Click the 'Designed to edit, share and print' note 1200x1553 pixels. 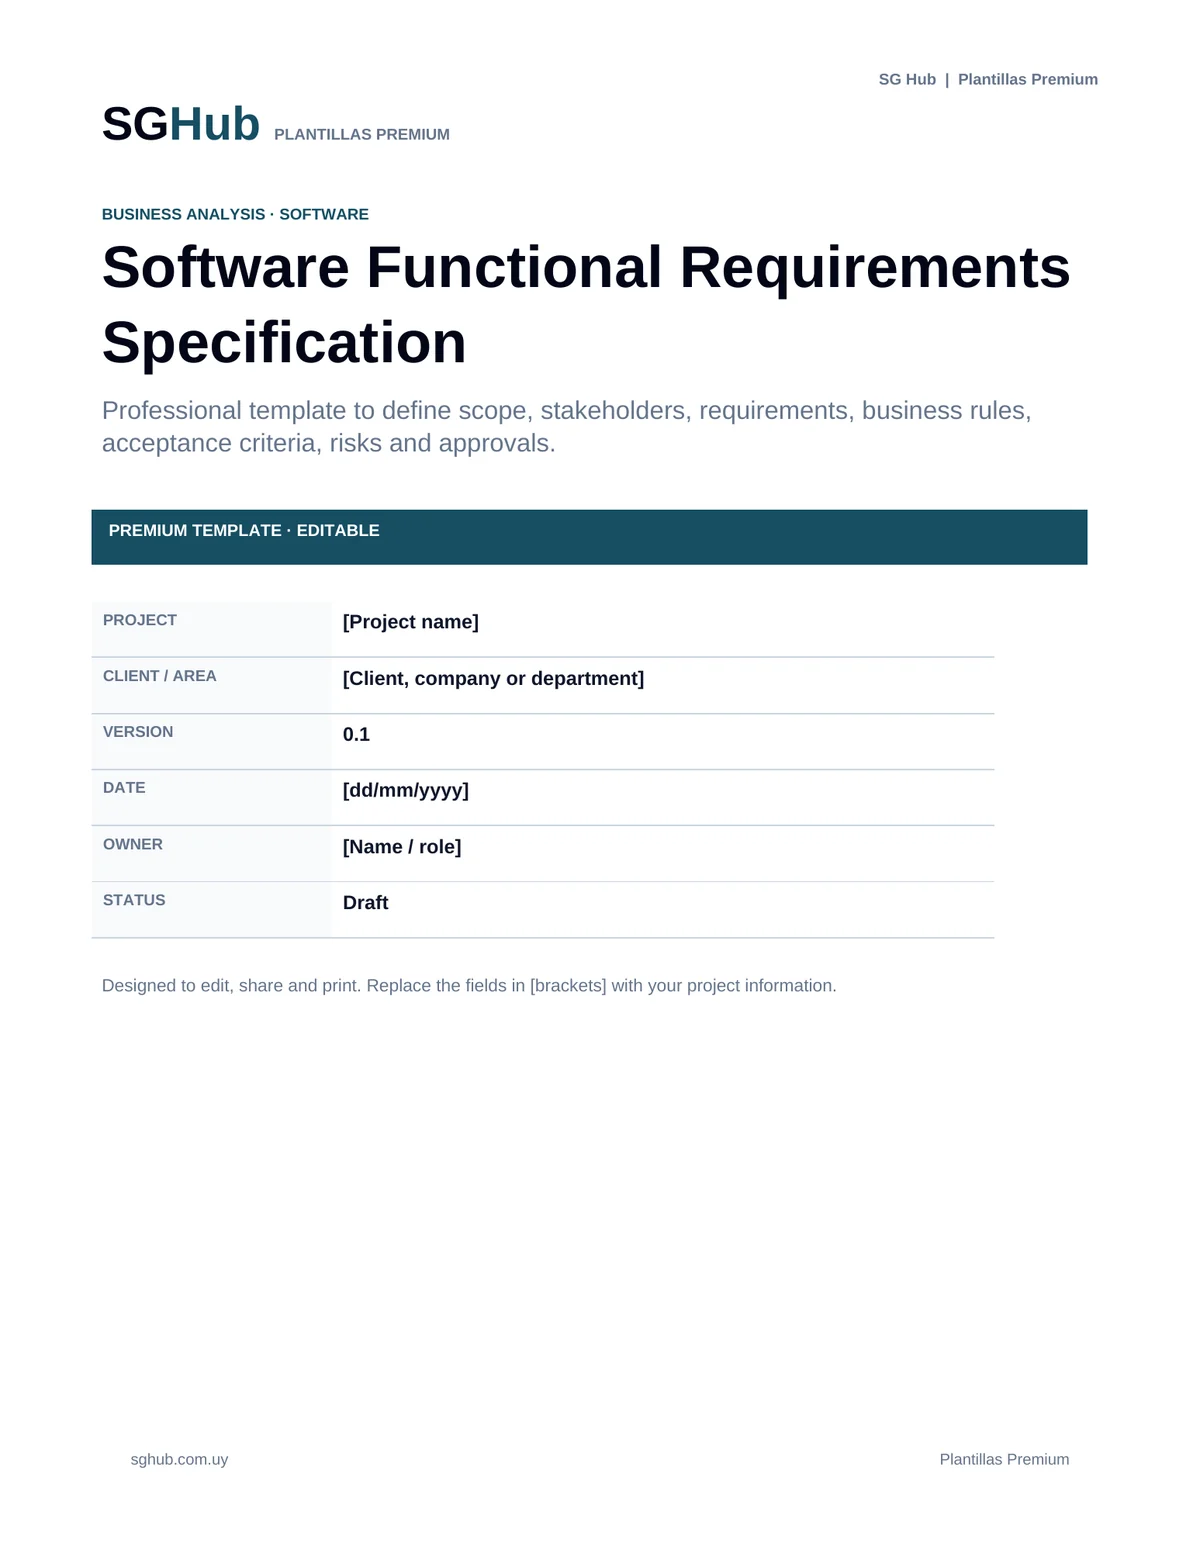(469, 986)
